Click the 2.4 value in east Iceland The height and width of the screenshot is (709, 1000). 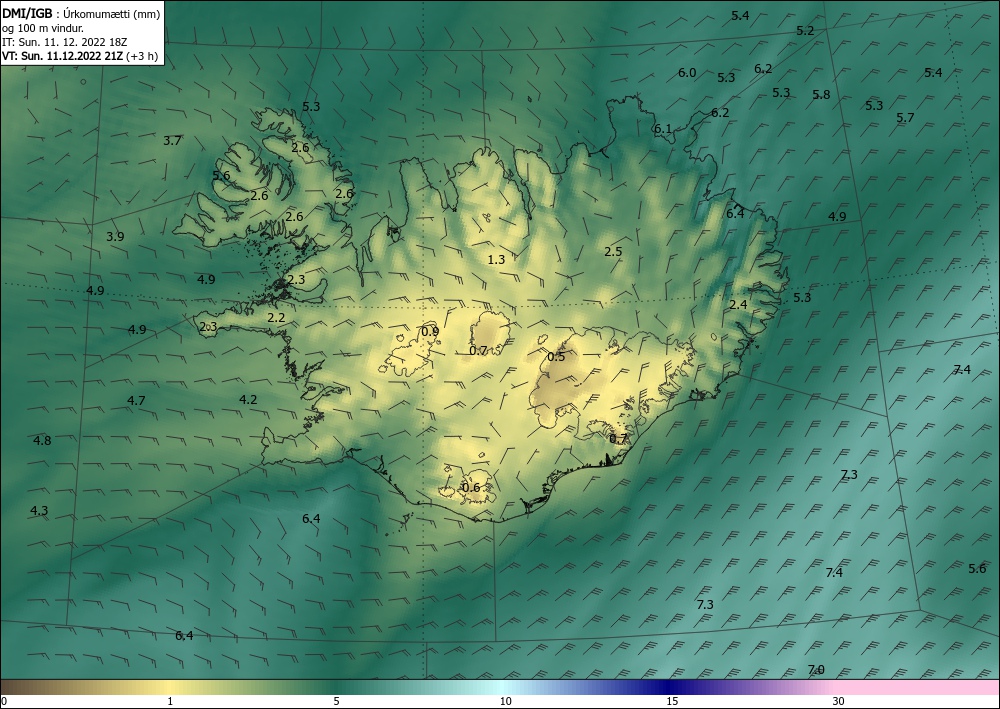(738, 305)
